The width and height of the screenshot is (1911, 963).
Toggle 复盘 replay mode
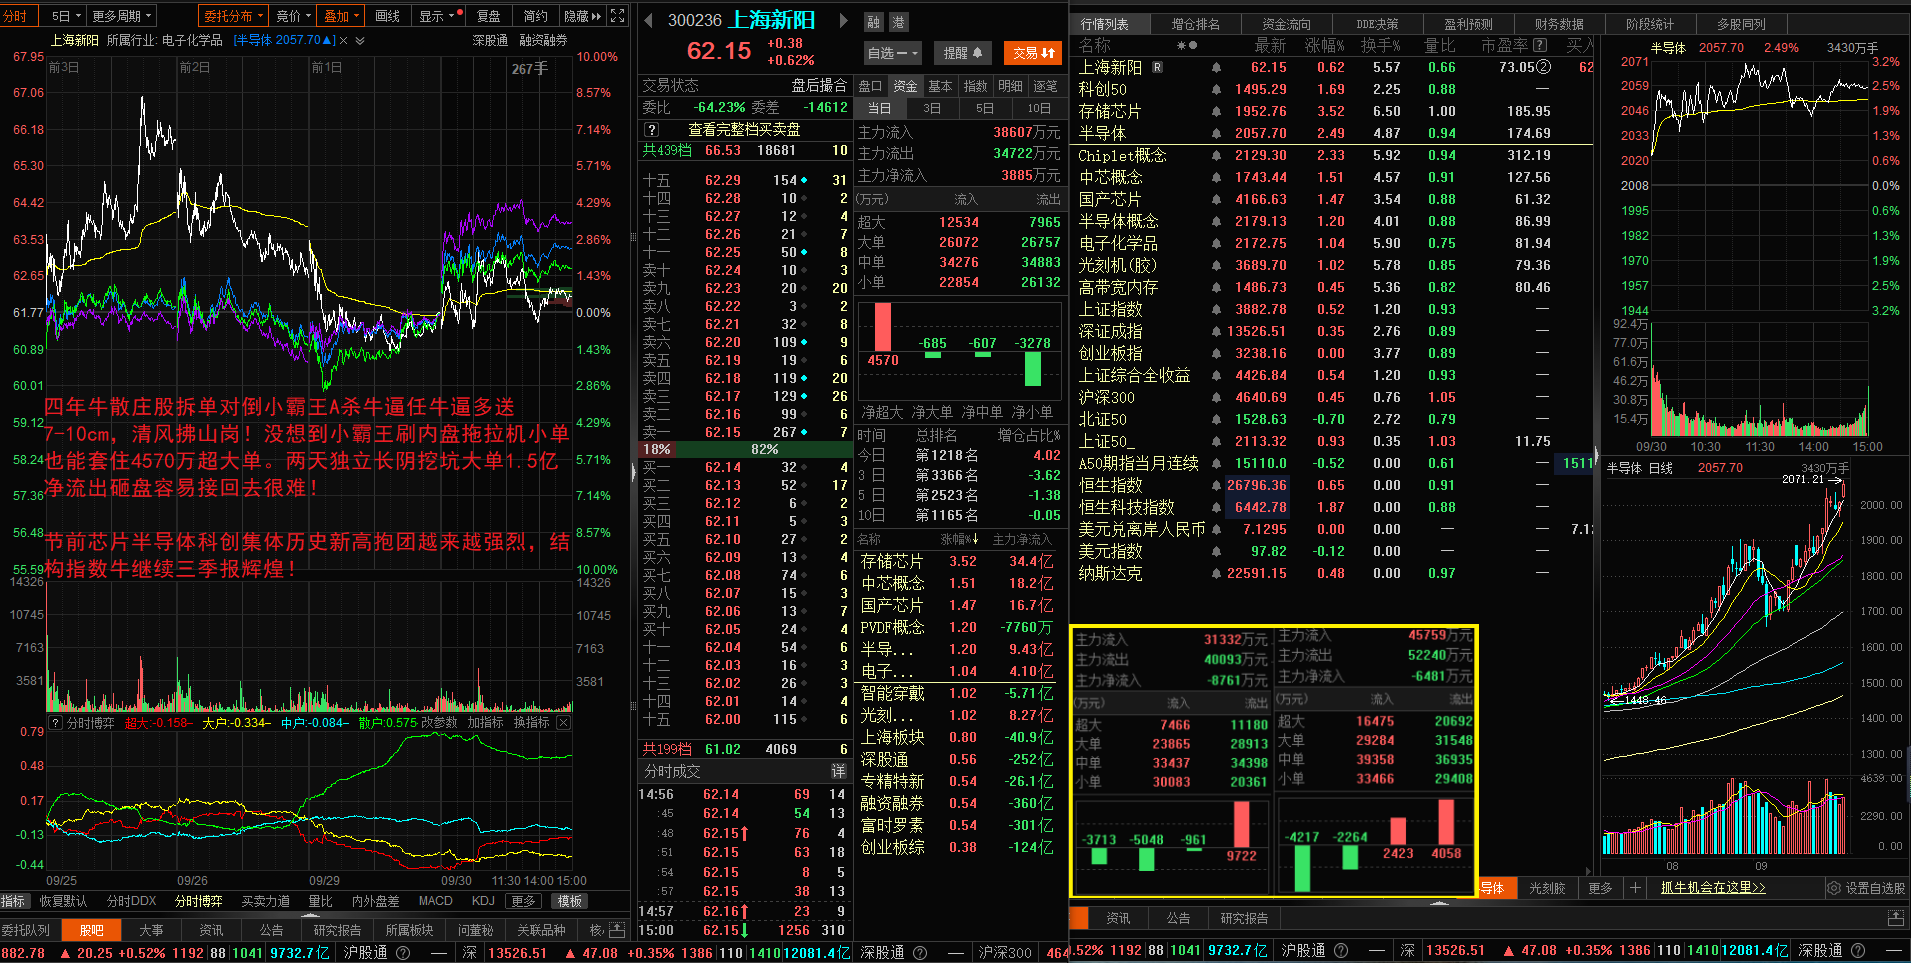click(x=488, y=16)
